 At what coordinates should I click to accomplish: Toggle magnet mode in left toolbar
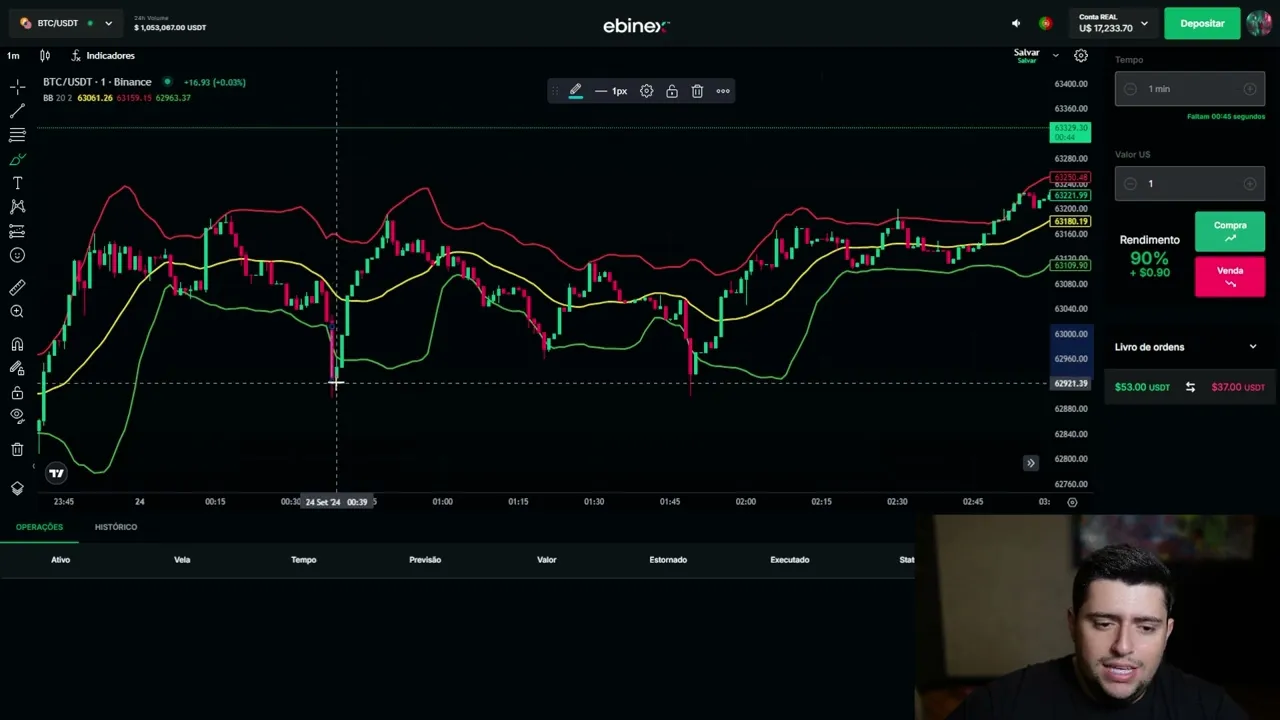[x=17, y=345]
